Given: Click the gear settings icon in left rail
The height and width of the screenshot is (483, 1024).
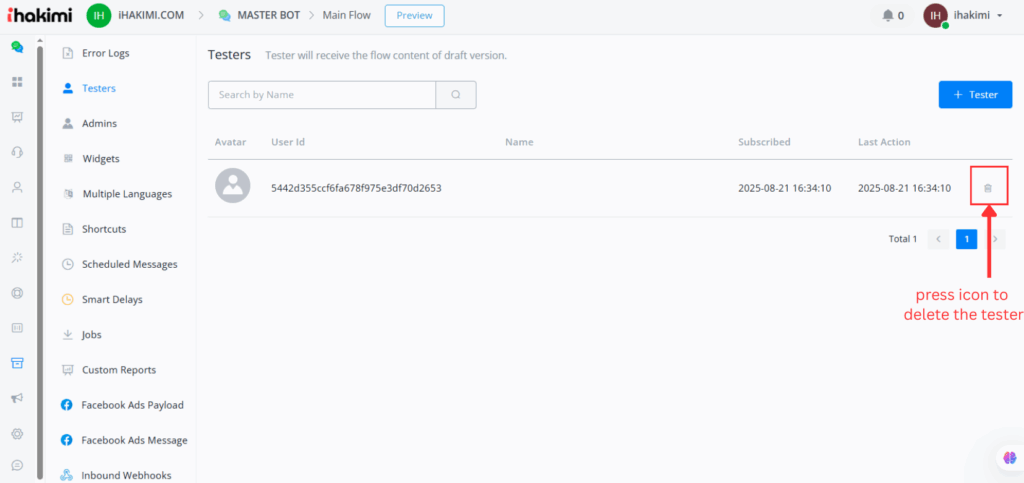Looking at the screenshot, I should (x=17, y=433).
